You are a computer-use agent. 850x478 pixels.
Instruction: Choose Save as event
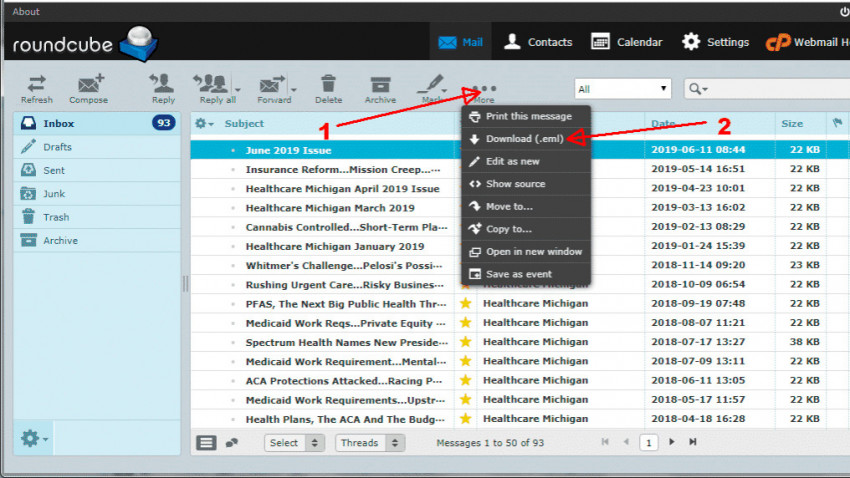pyautogui.click(x=526, y=274)
